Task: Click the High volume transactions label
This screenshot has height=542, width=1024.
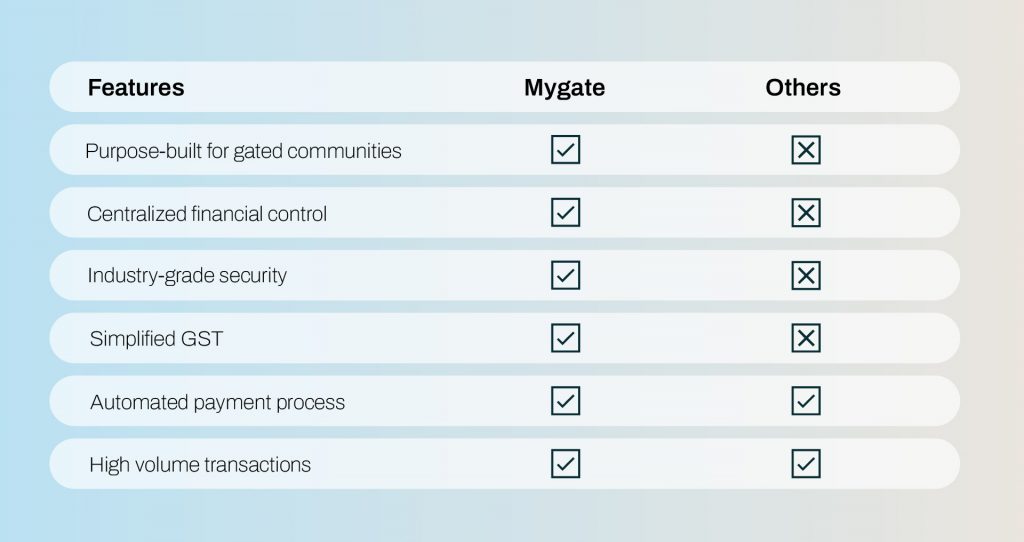Action: [x=200, y=464]
